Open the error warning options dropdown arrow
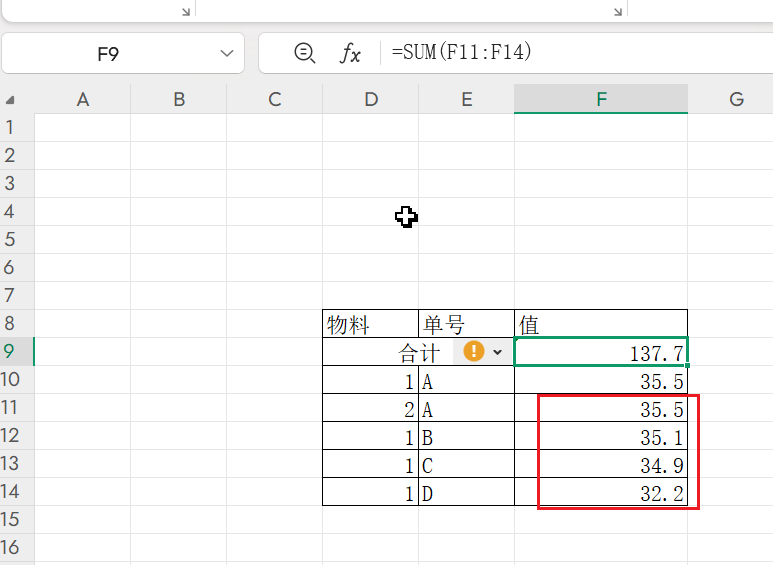 click(x=498, y=353)
